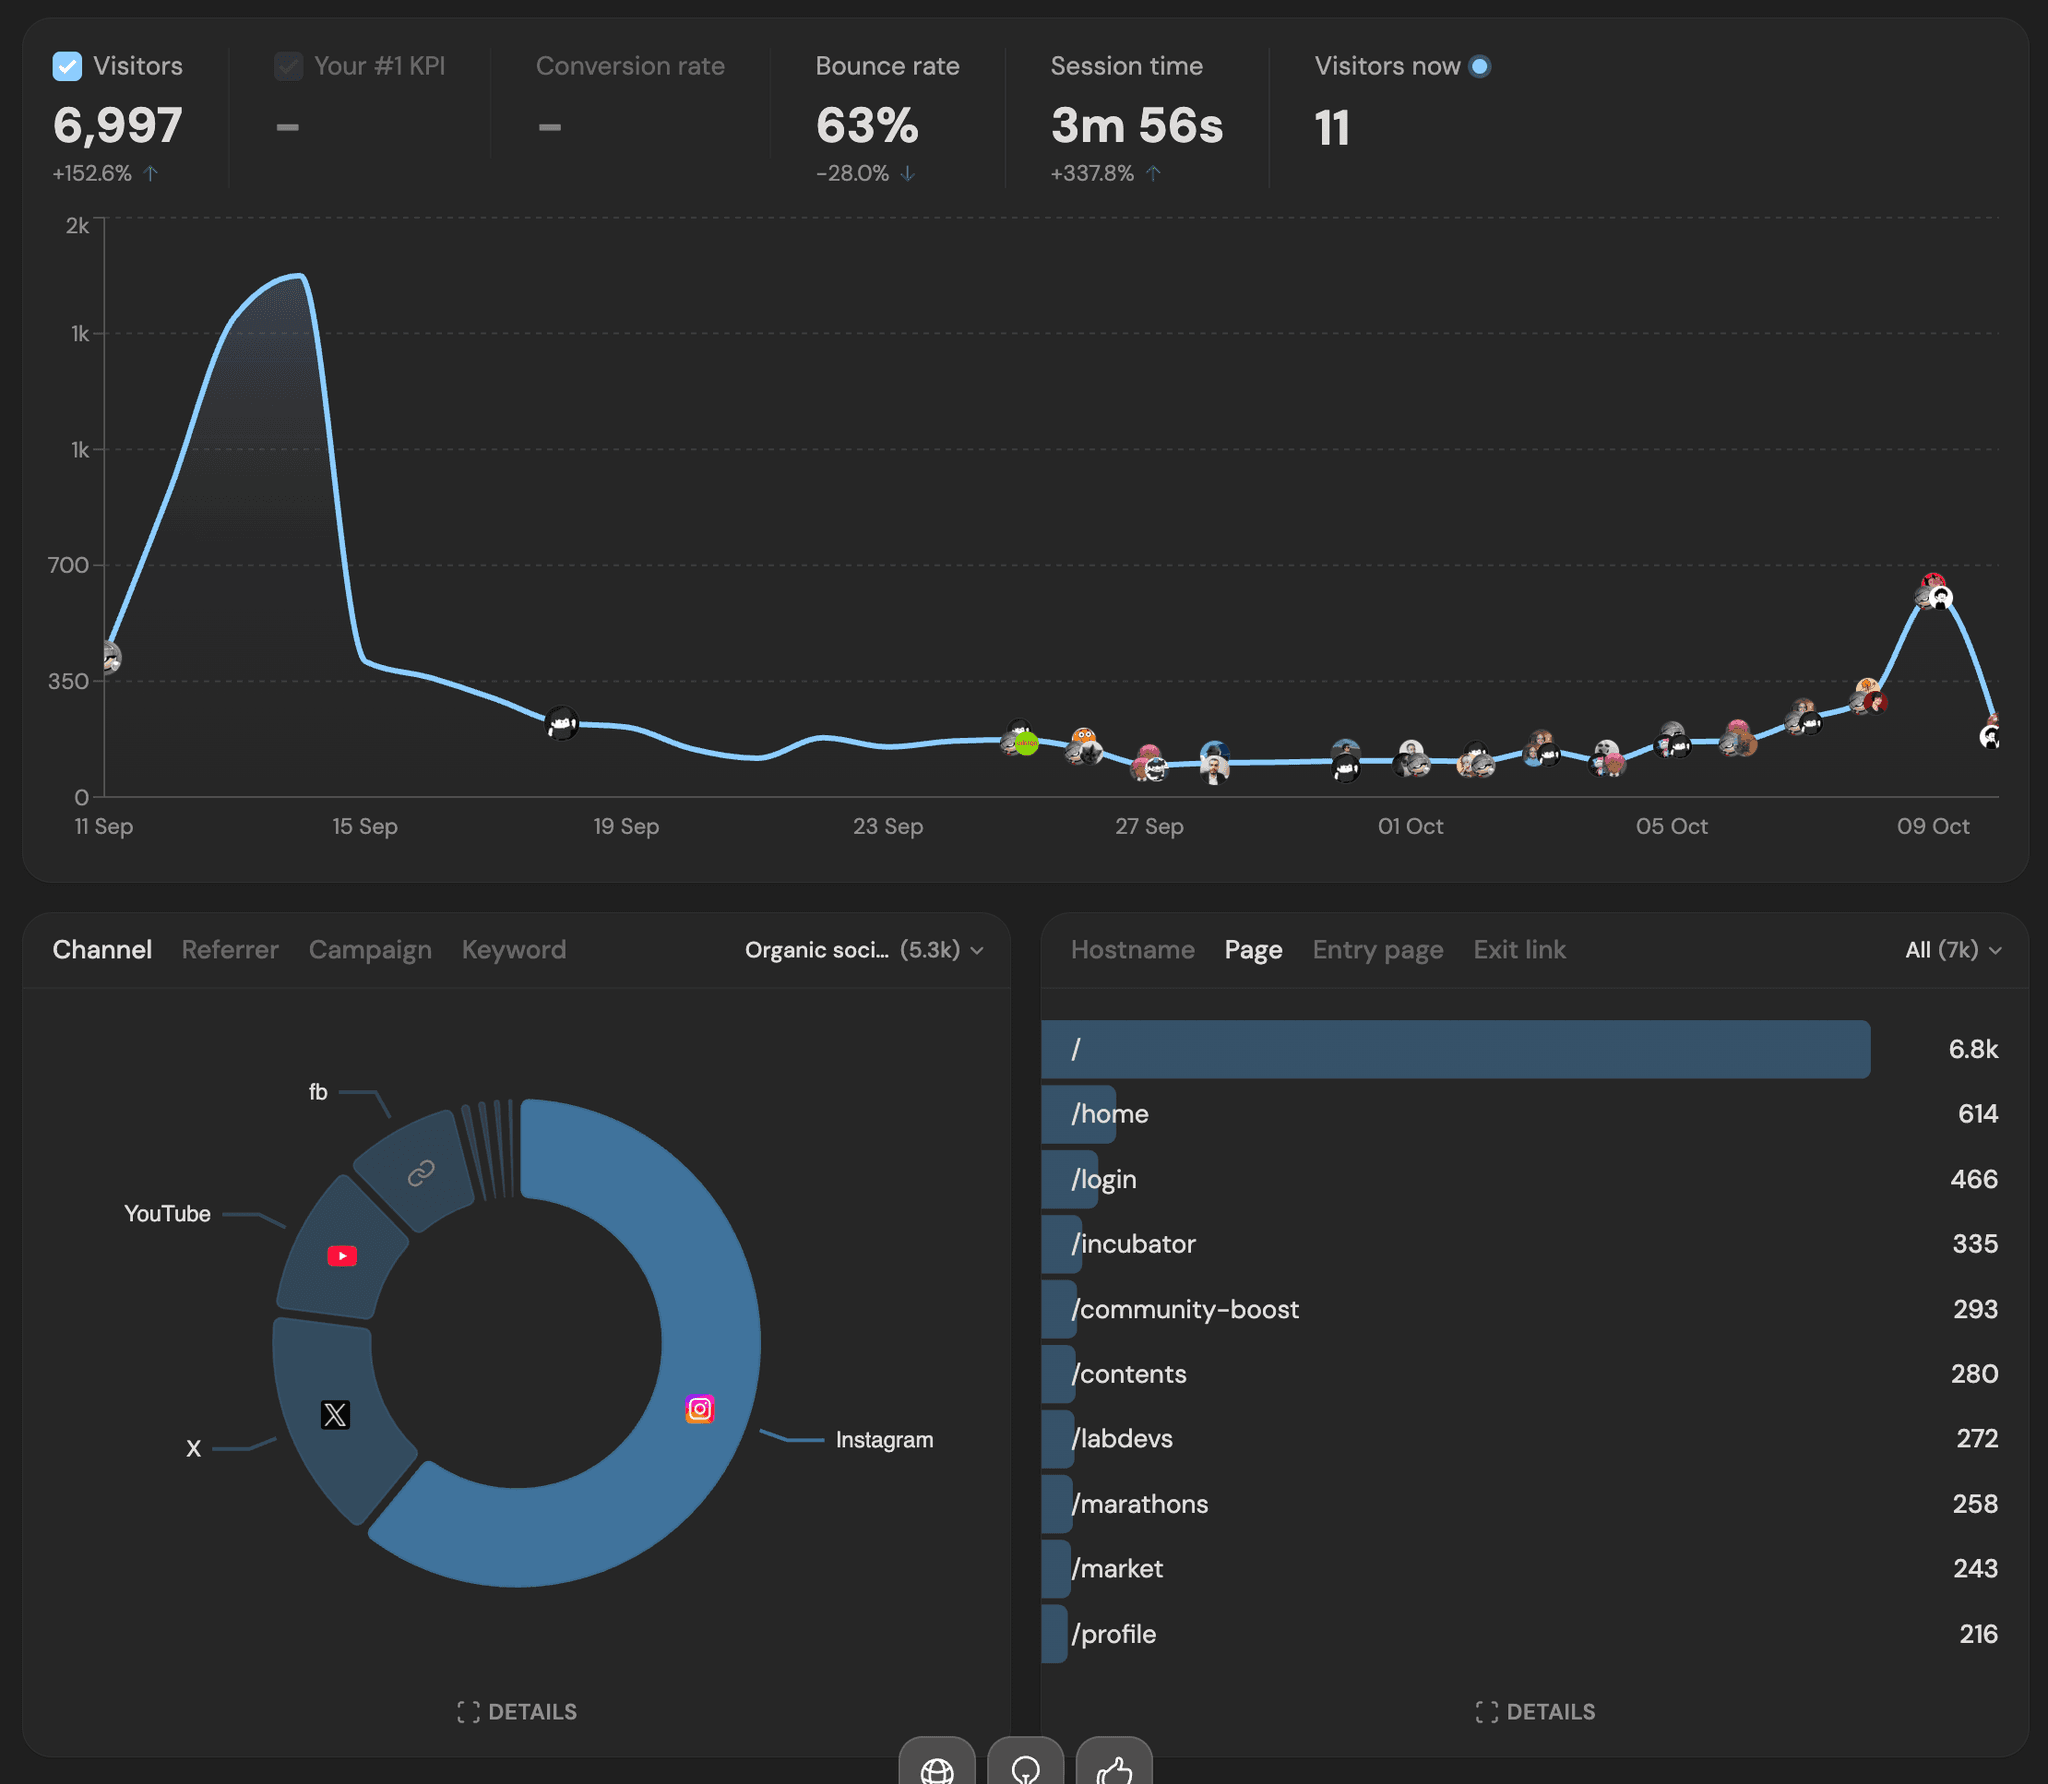Open the Hostname tab

point(1132,950)
